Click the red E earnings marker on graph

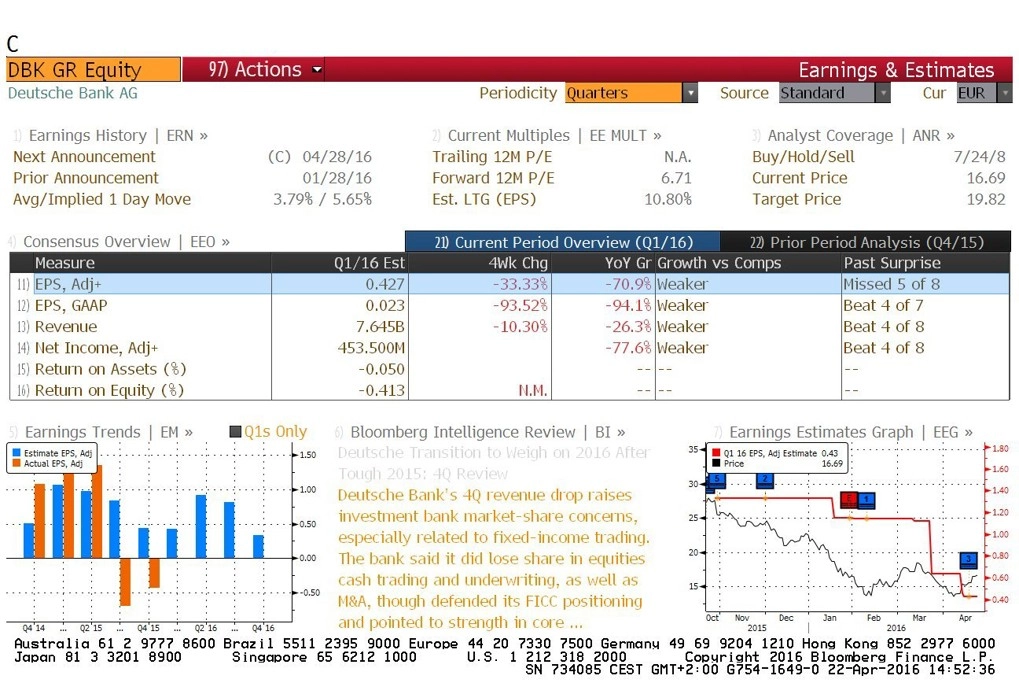pyautogui.click(x=849, y=500)
